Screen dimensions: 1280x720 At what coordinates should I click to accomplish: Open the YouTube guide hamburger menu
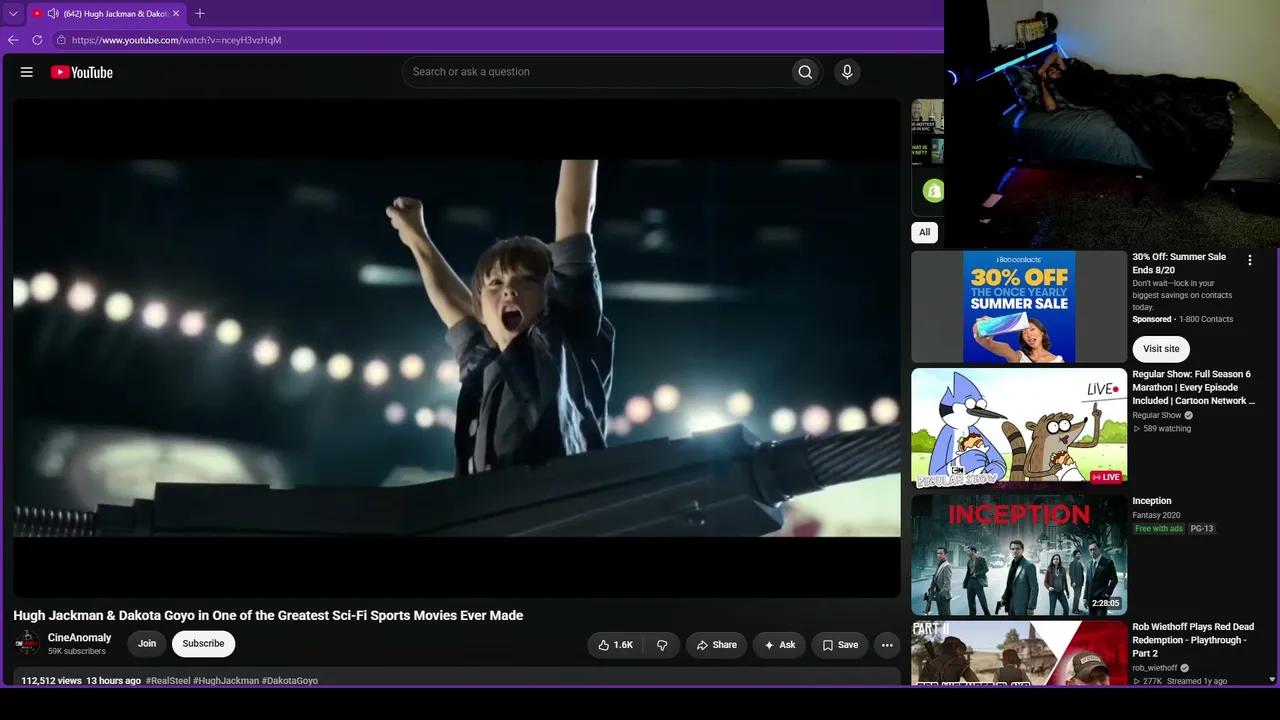(27, 72)
